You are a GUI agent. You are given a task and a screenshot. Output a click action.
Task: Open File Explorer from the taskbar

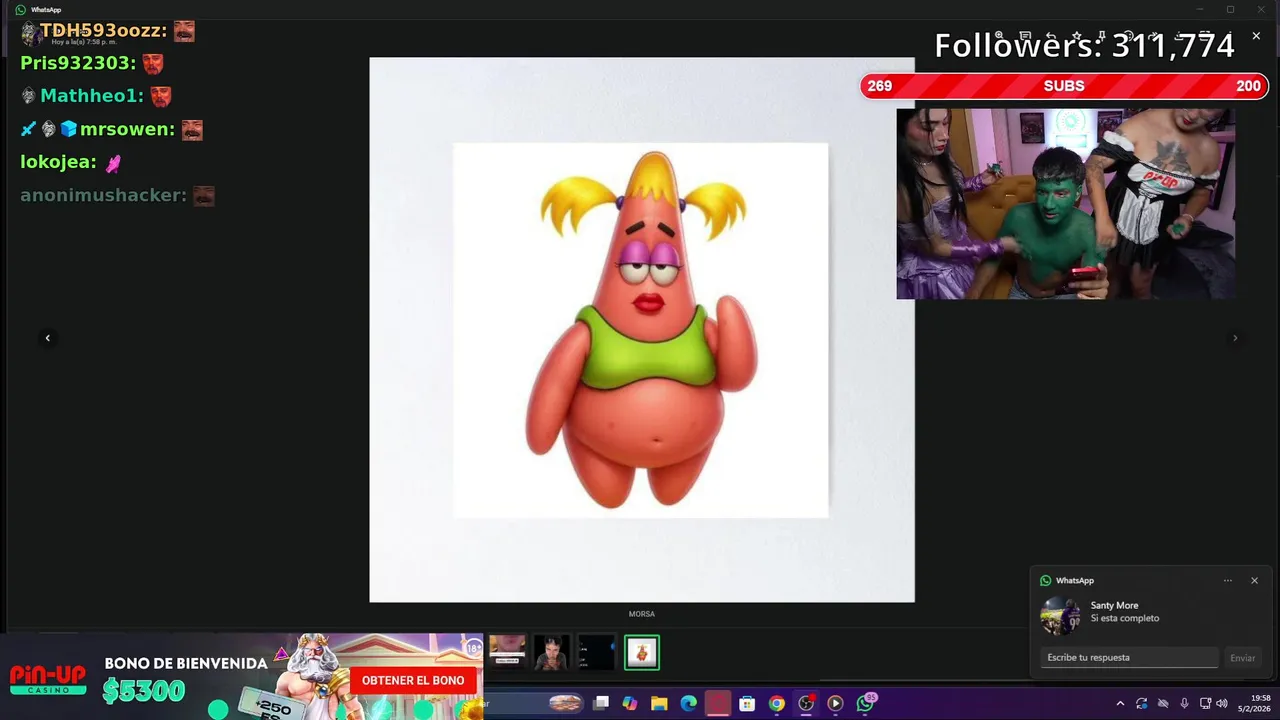click(659, 704)
